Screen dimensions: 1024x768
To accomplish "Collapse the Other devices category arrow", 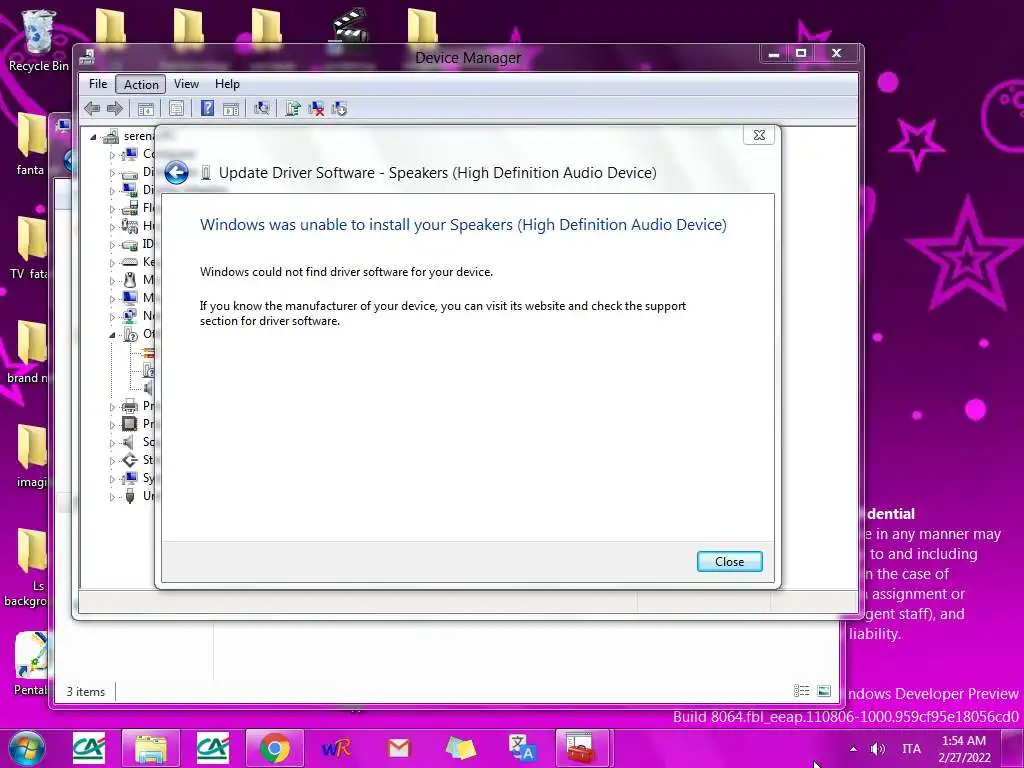I will [x=112, y=335].
